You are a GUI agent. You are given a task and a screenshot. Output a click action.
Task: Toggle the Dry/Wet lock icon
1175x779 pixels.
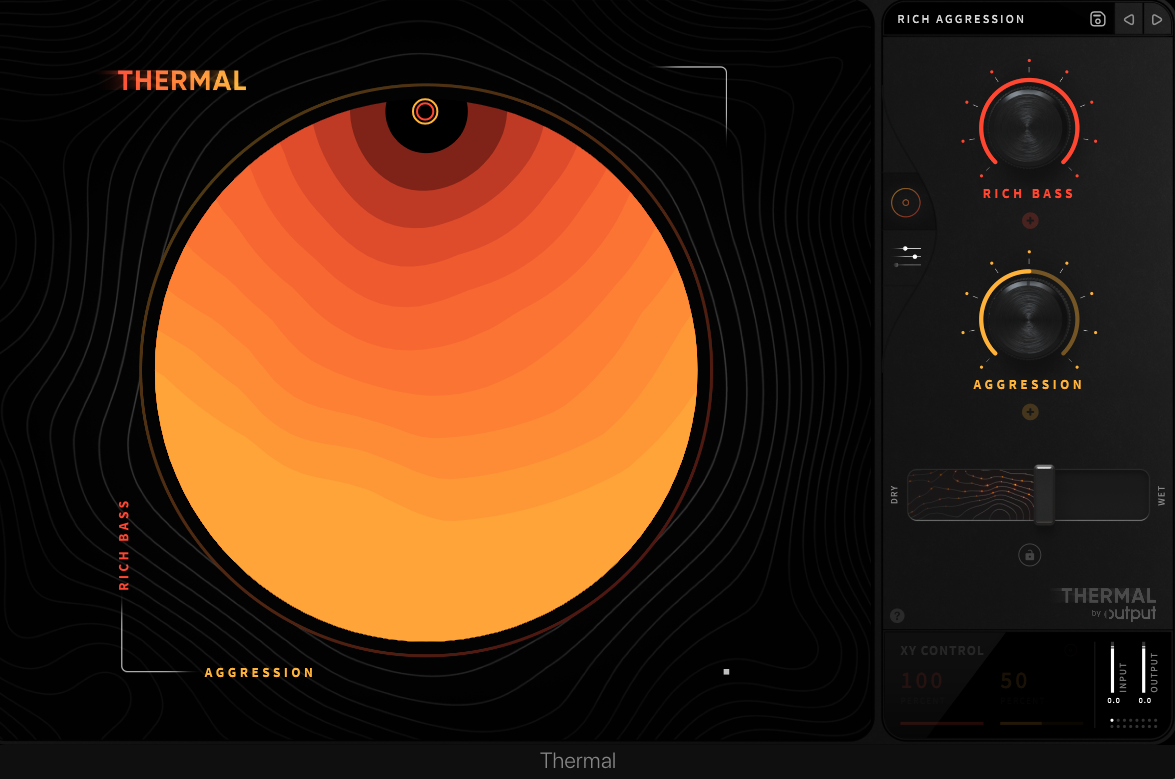(1030, 555)
